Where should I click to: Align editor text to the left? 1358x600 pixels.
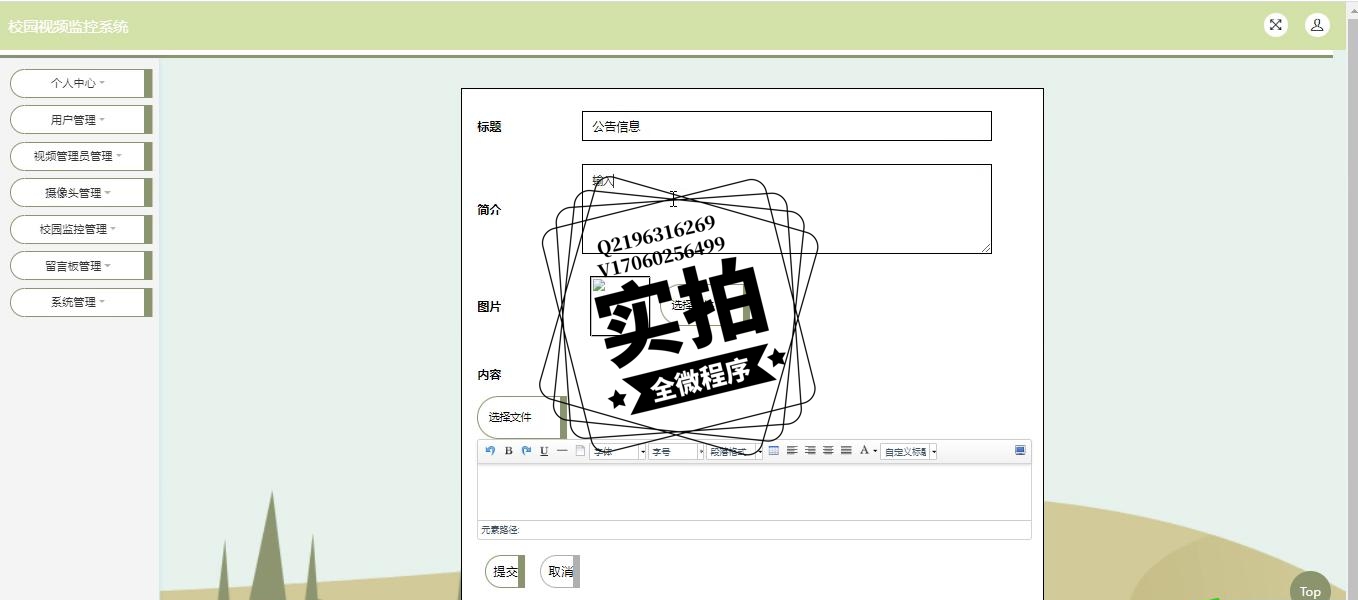coord(792,451)
